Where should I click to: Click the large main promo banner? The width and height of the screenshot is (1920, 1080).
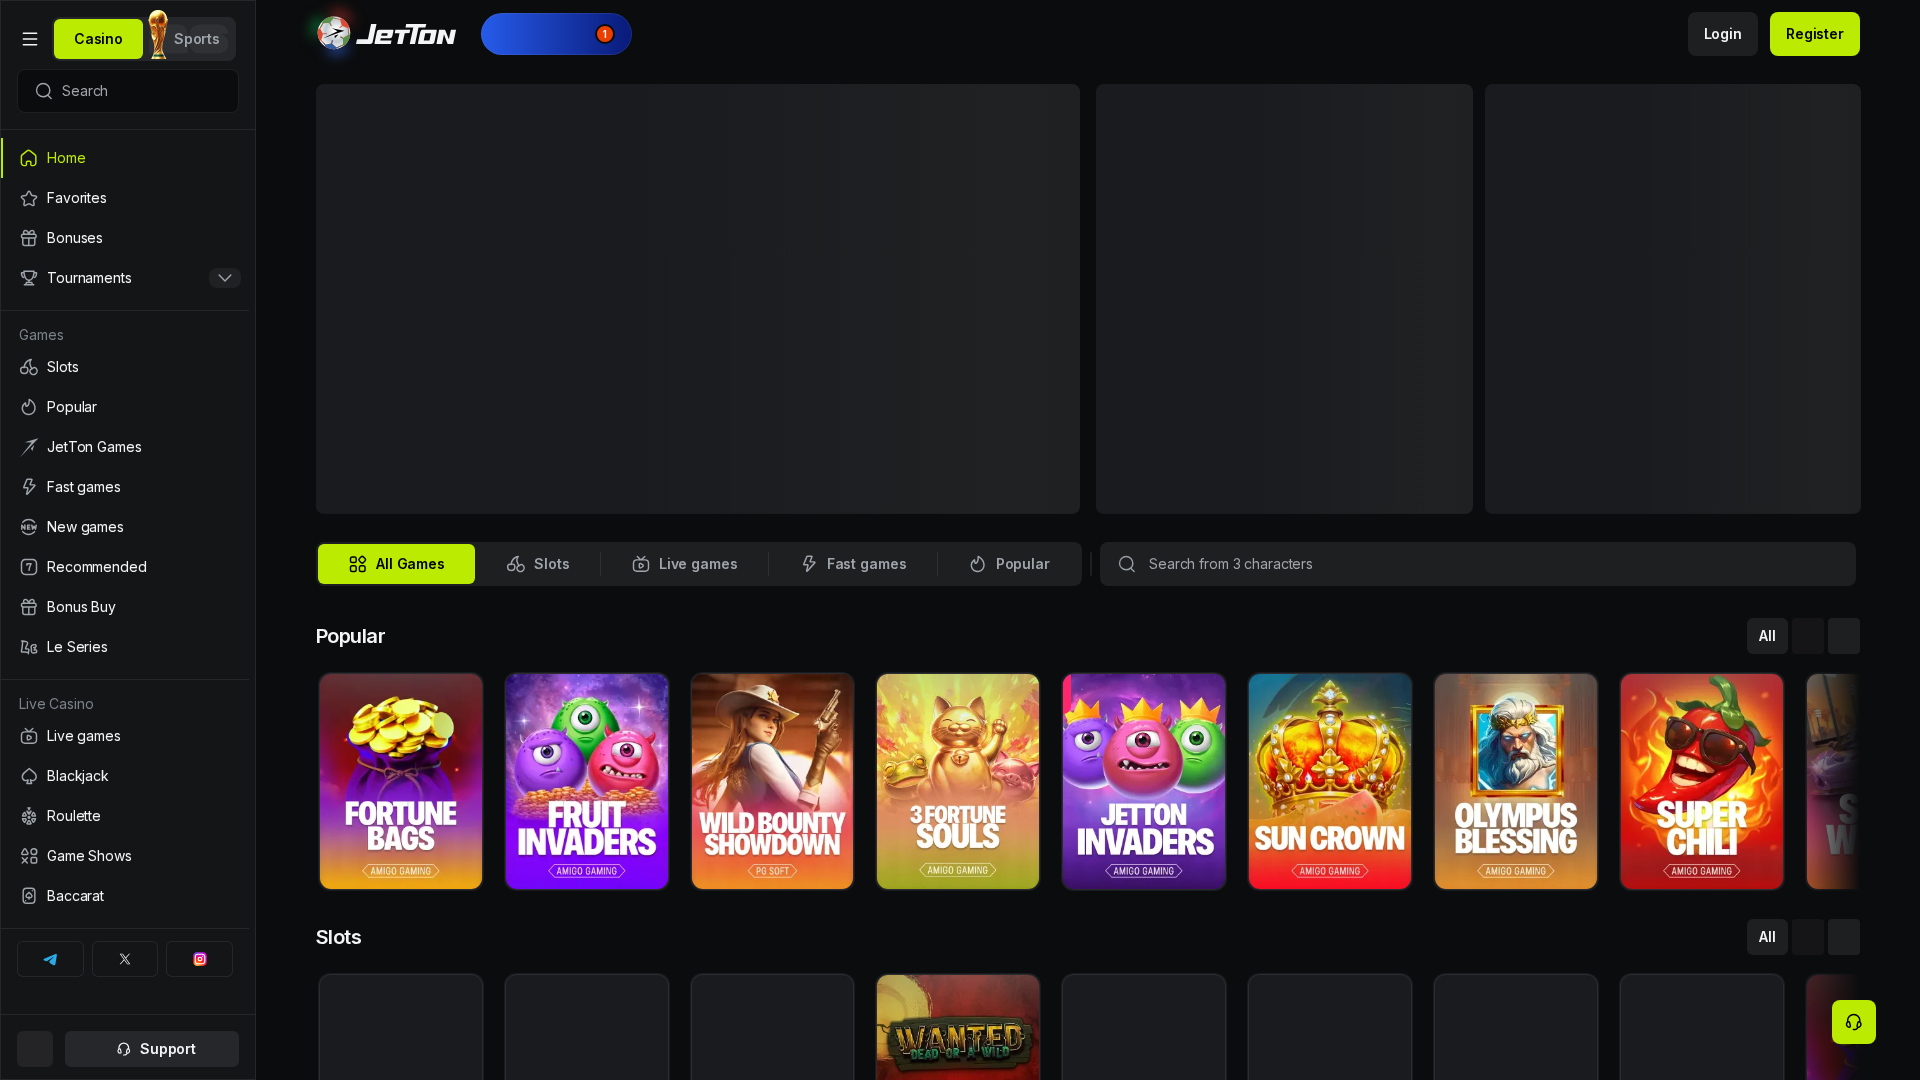coord(698,299)
